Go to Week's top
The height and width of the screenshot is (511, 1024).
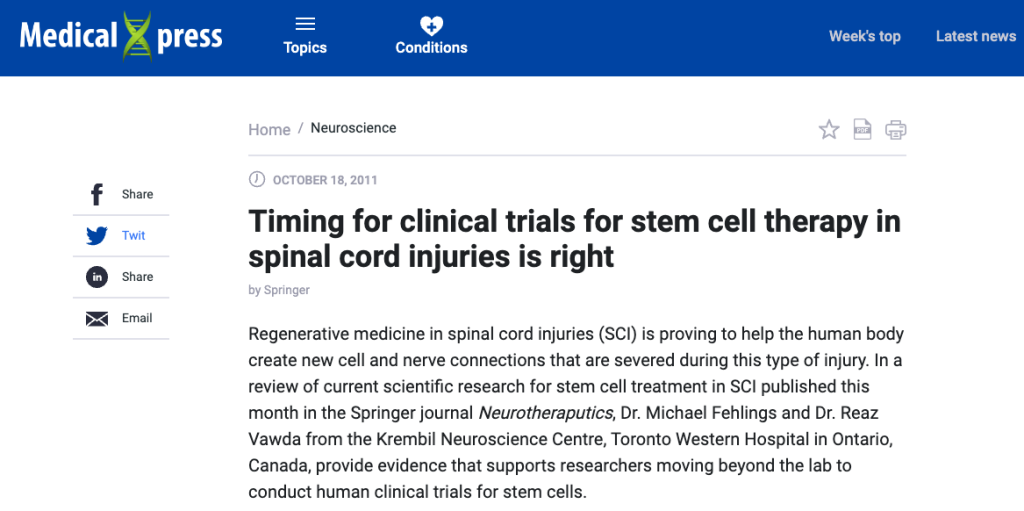pyautogui.click(x=865, y=37)
